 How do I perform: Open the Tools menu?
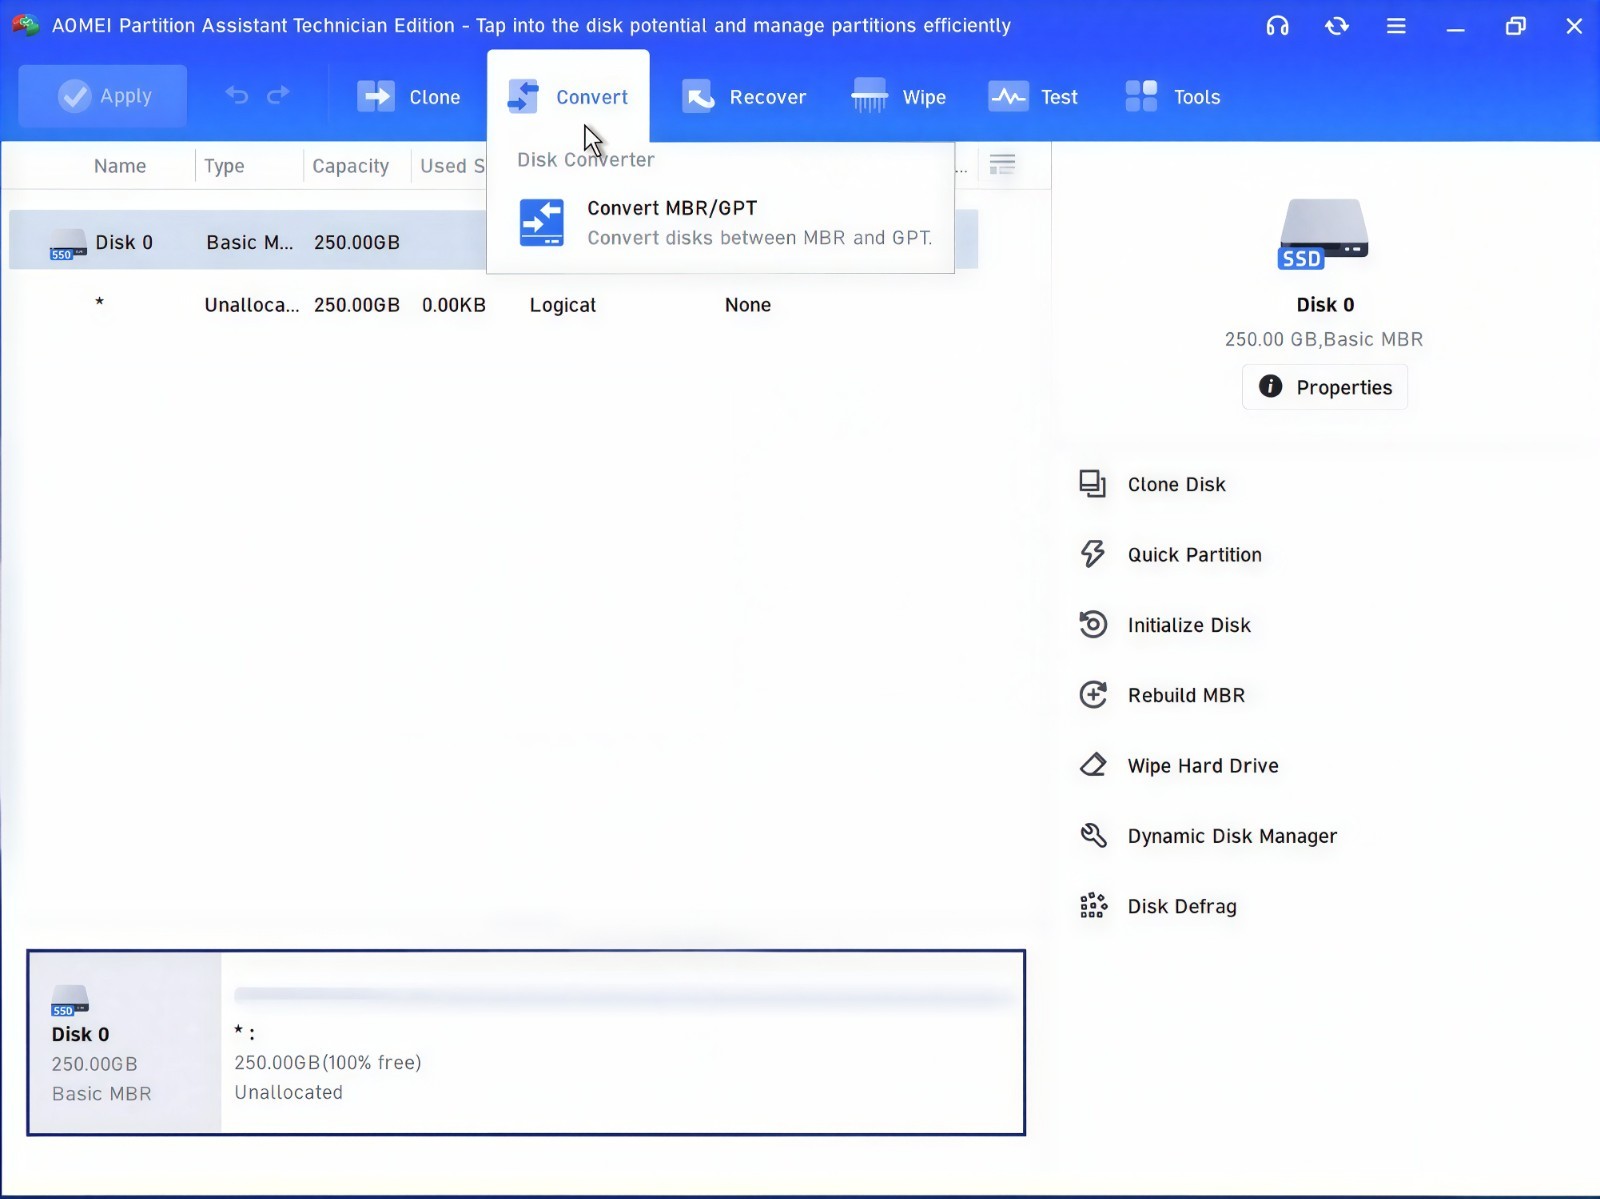(x=1173, y=97)
